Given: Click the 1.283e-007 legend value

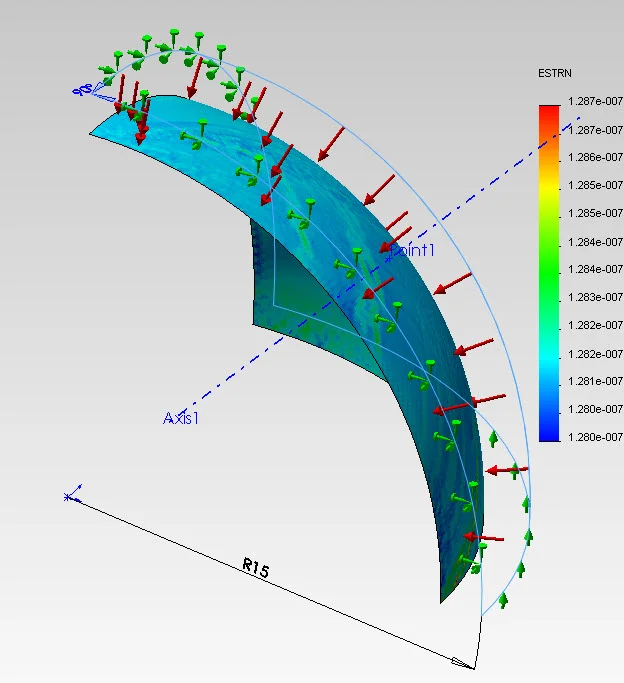Looking at the screenshot, I should click(595, 297).
